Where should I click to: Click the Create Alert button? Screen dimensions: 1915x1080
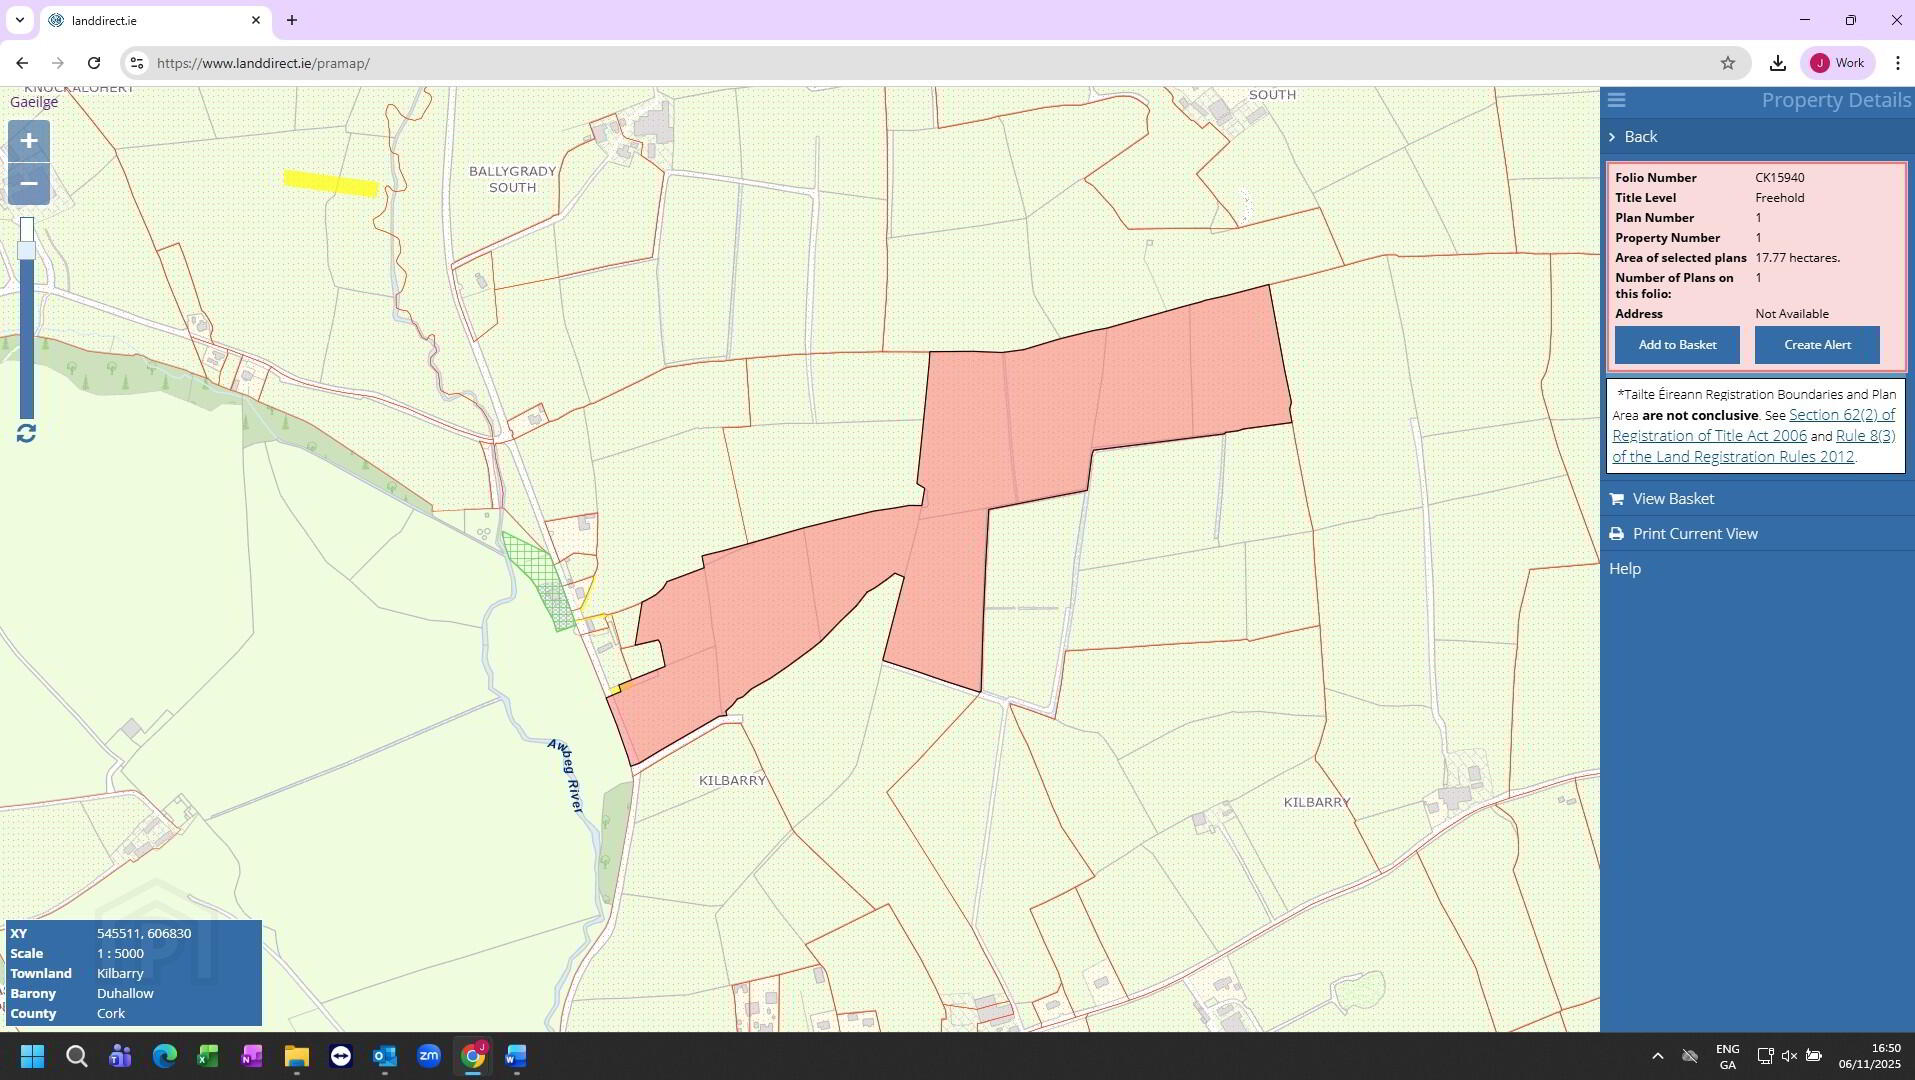1817,345
